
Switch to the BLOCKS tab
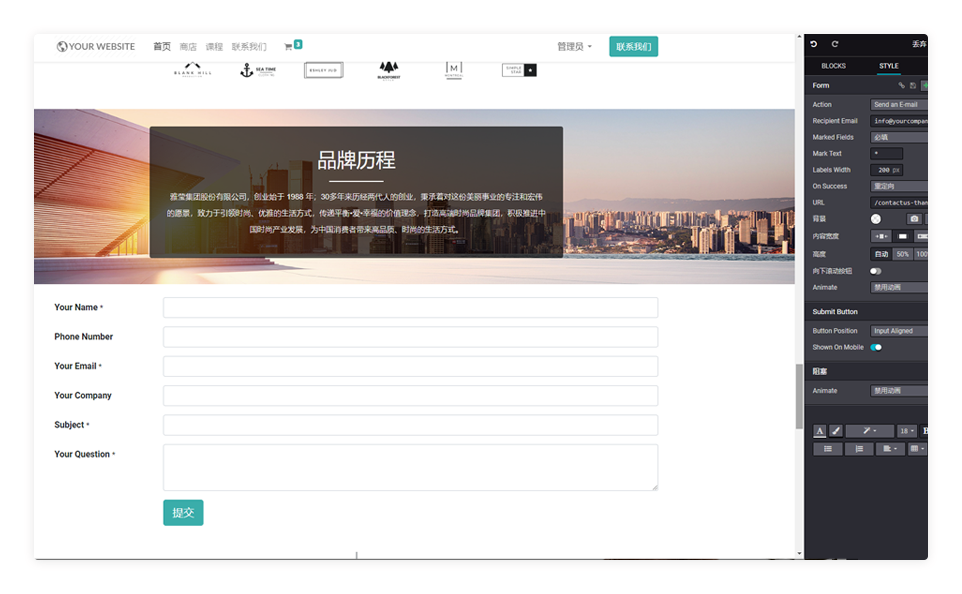tap(833, 66)
